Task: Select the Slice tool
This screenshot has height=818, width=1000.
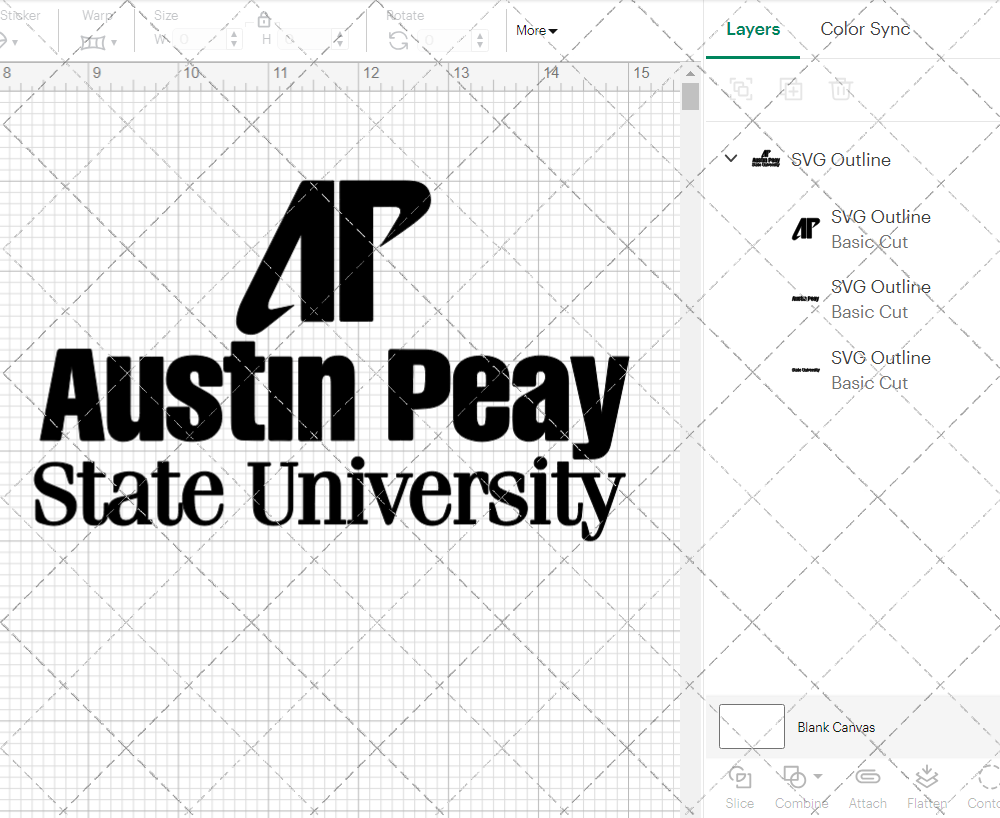Action: [x=740, y=788]
